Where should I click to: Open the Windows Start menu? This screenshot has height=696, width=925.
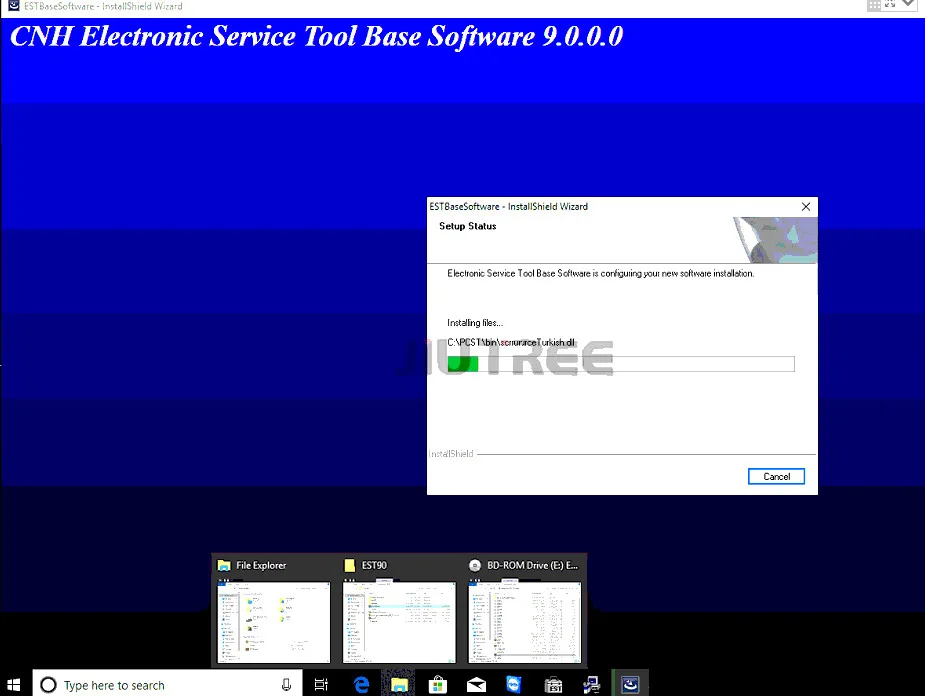pyautogui.click(x=14, y=685)
